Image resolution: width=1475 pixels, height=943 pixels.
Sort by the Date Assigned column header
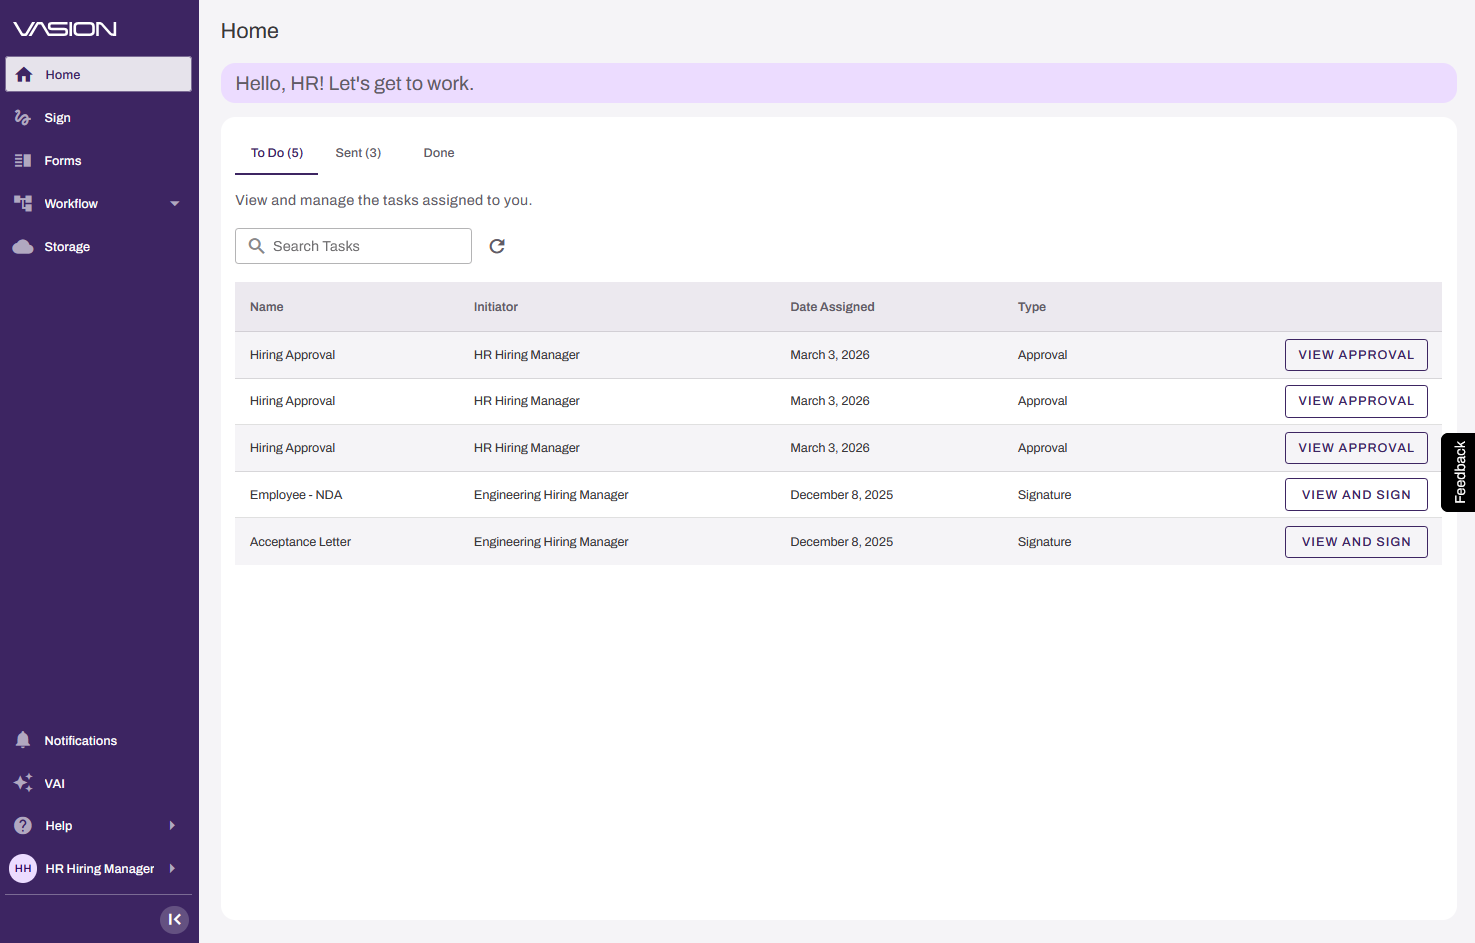[832, 307]
